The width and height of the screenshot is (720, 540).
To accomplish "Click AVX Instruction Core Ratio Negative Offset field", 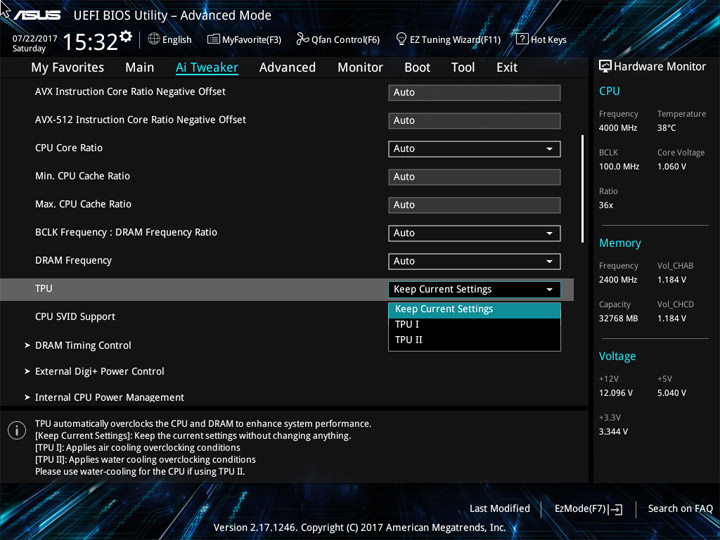I will click(x=474, y=92).
